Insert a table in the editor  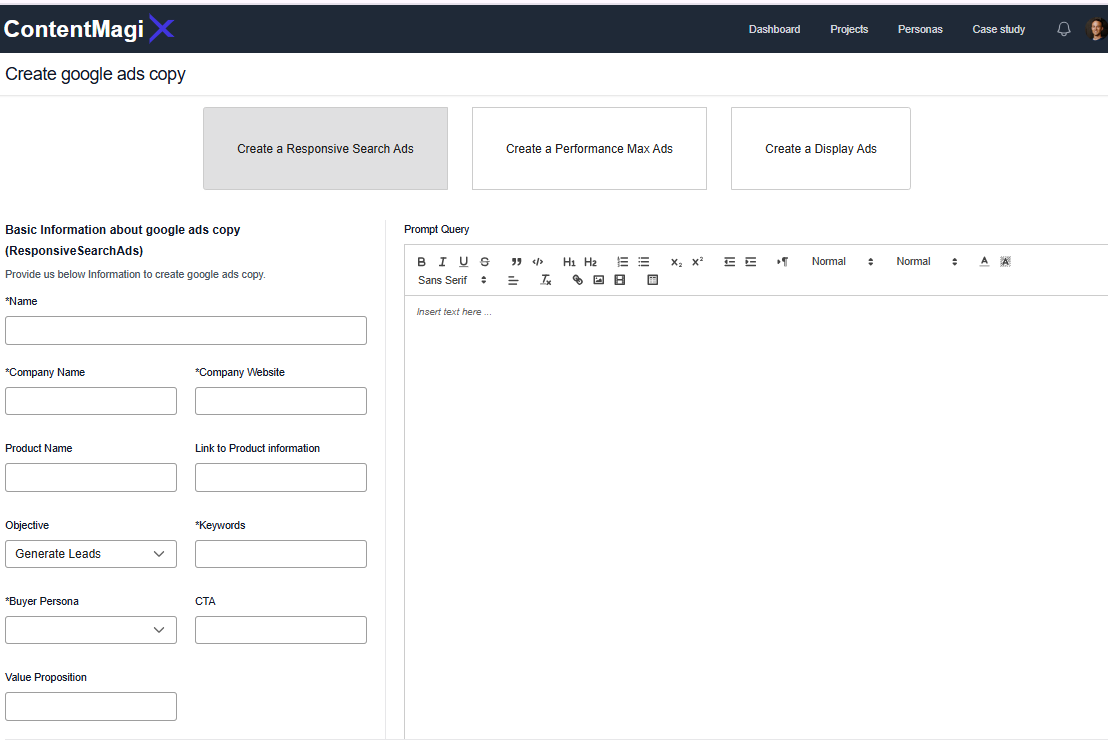click(x=652, y=281)
